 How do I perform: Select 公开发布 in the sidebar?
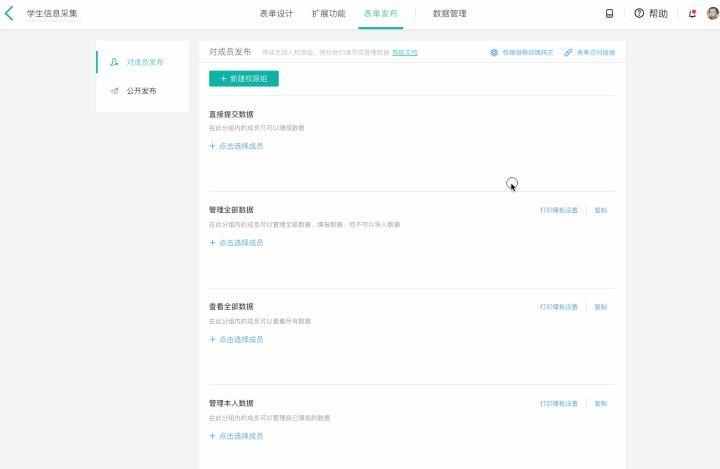(x=141, y=91)
